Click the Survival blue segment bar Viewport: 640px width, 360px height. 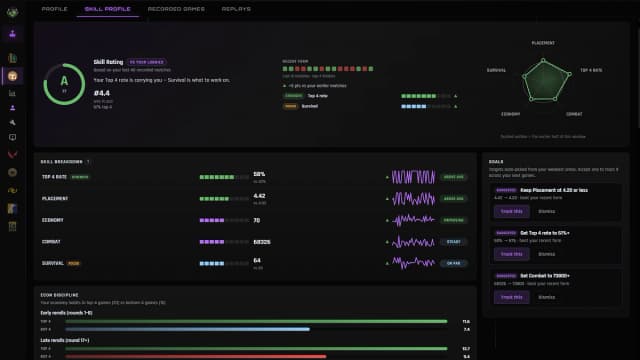coord(224,263)
